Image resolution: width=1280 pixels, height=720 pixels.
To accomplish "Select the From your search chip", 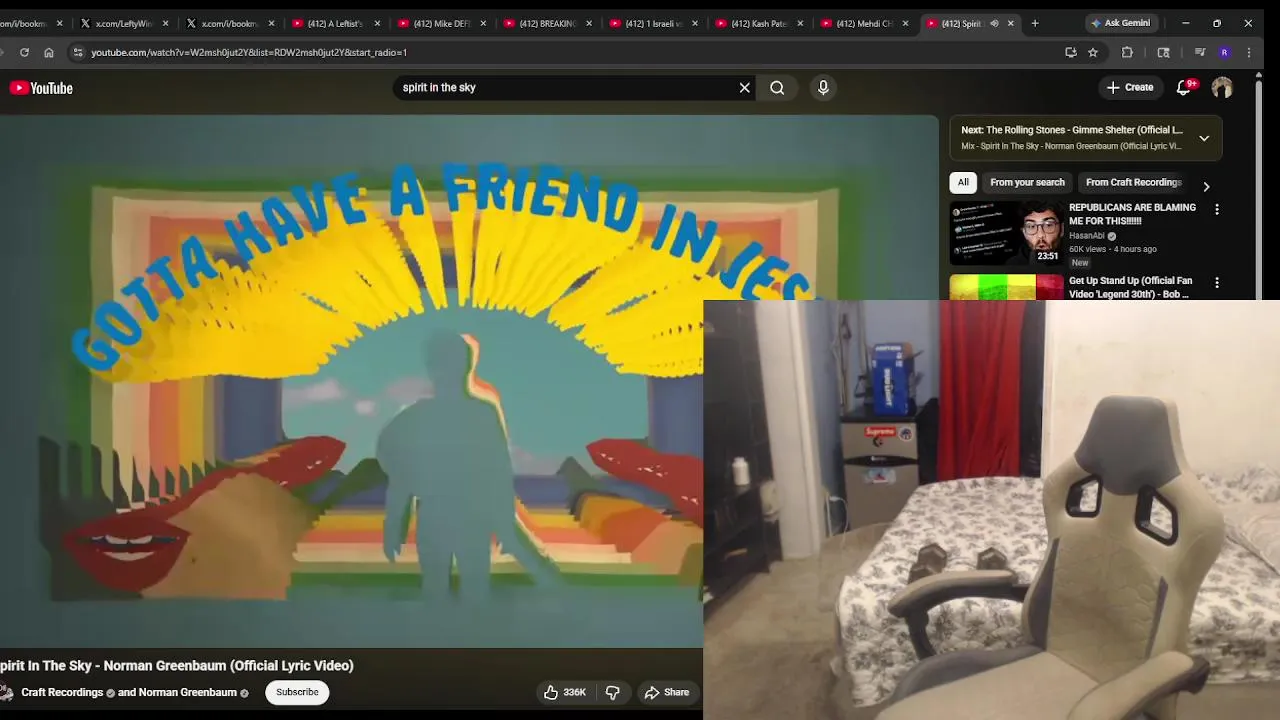I will (1027, 182).
